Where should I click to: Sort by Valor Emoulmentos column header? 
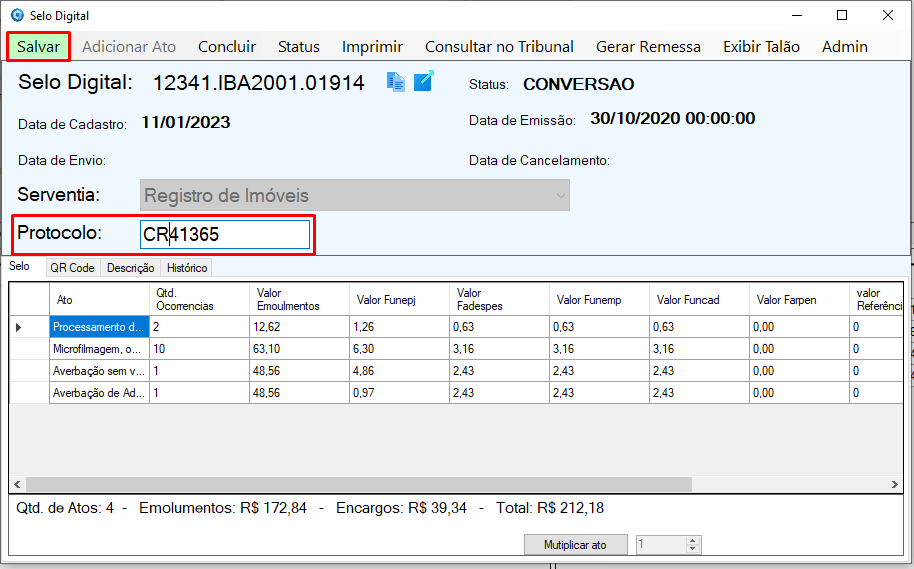299,300
